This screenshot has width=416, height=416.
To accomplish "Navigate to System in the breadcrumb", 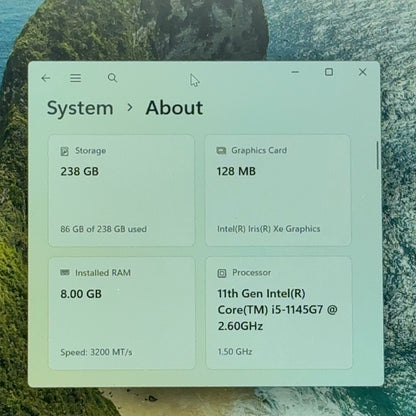I will click(x=80, y=109).
